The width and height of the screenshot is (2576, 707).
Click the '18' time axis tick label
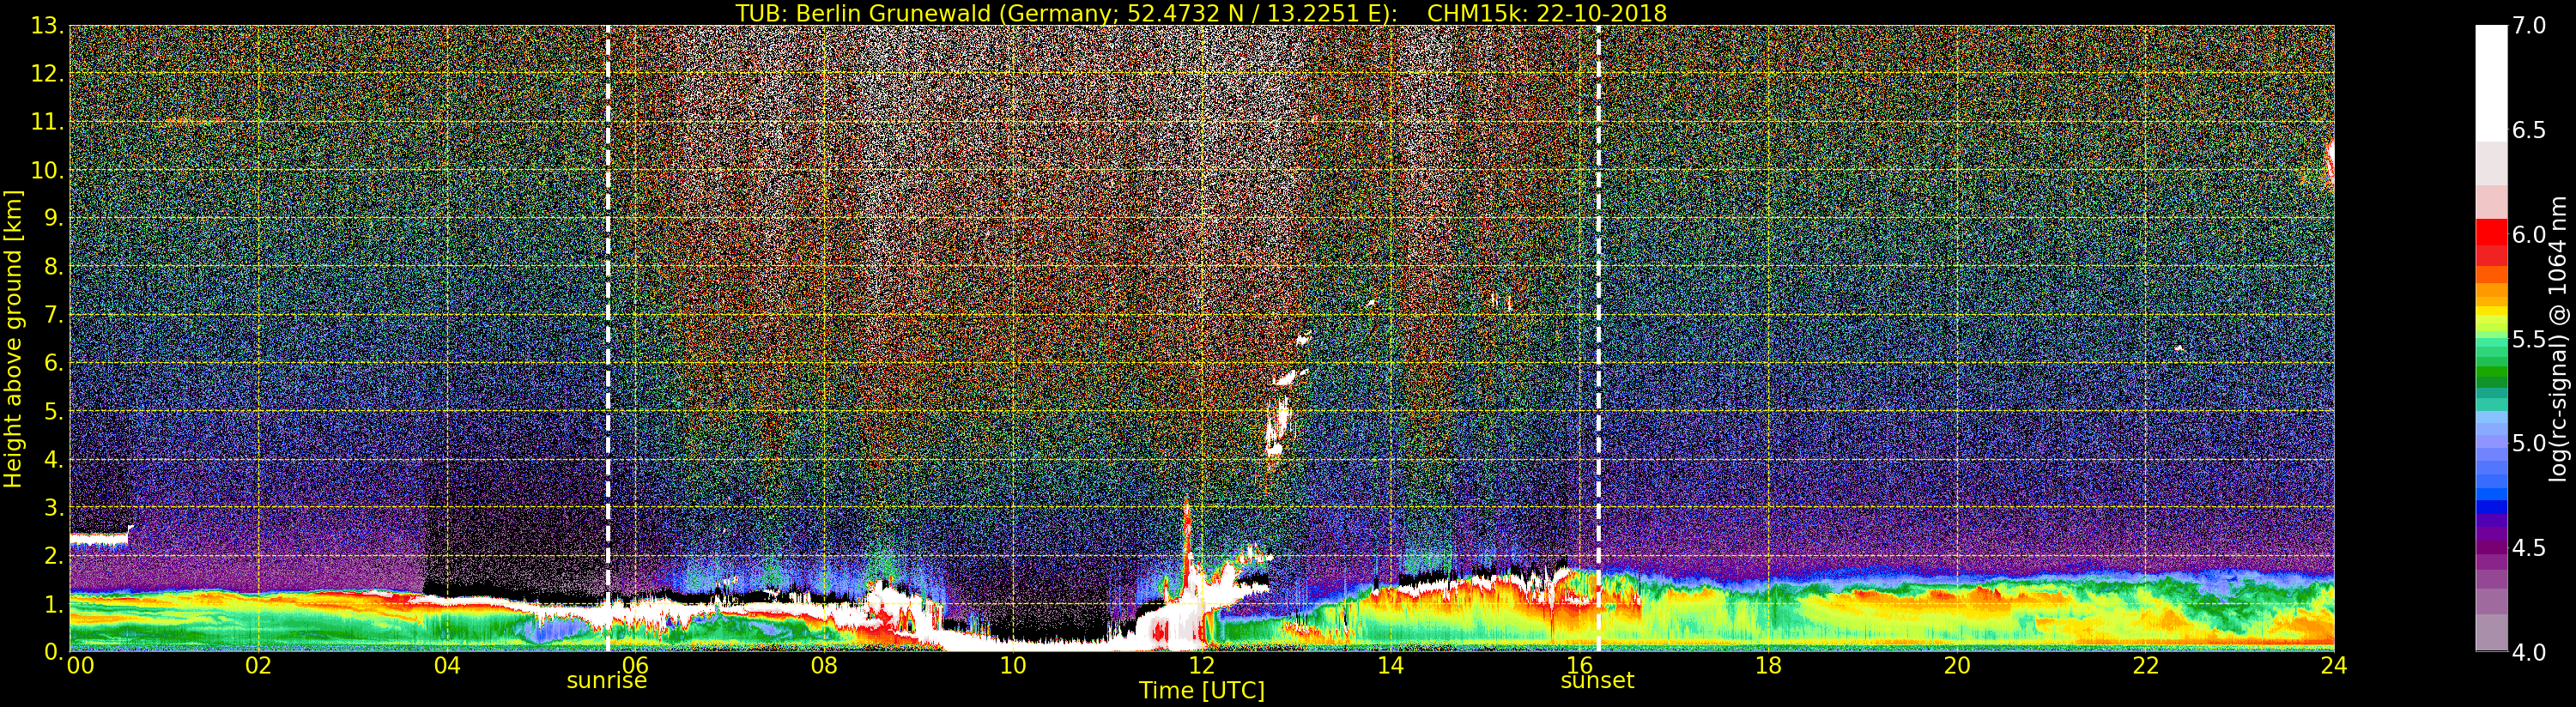(x=1768, y=665)
